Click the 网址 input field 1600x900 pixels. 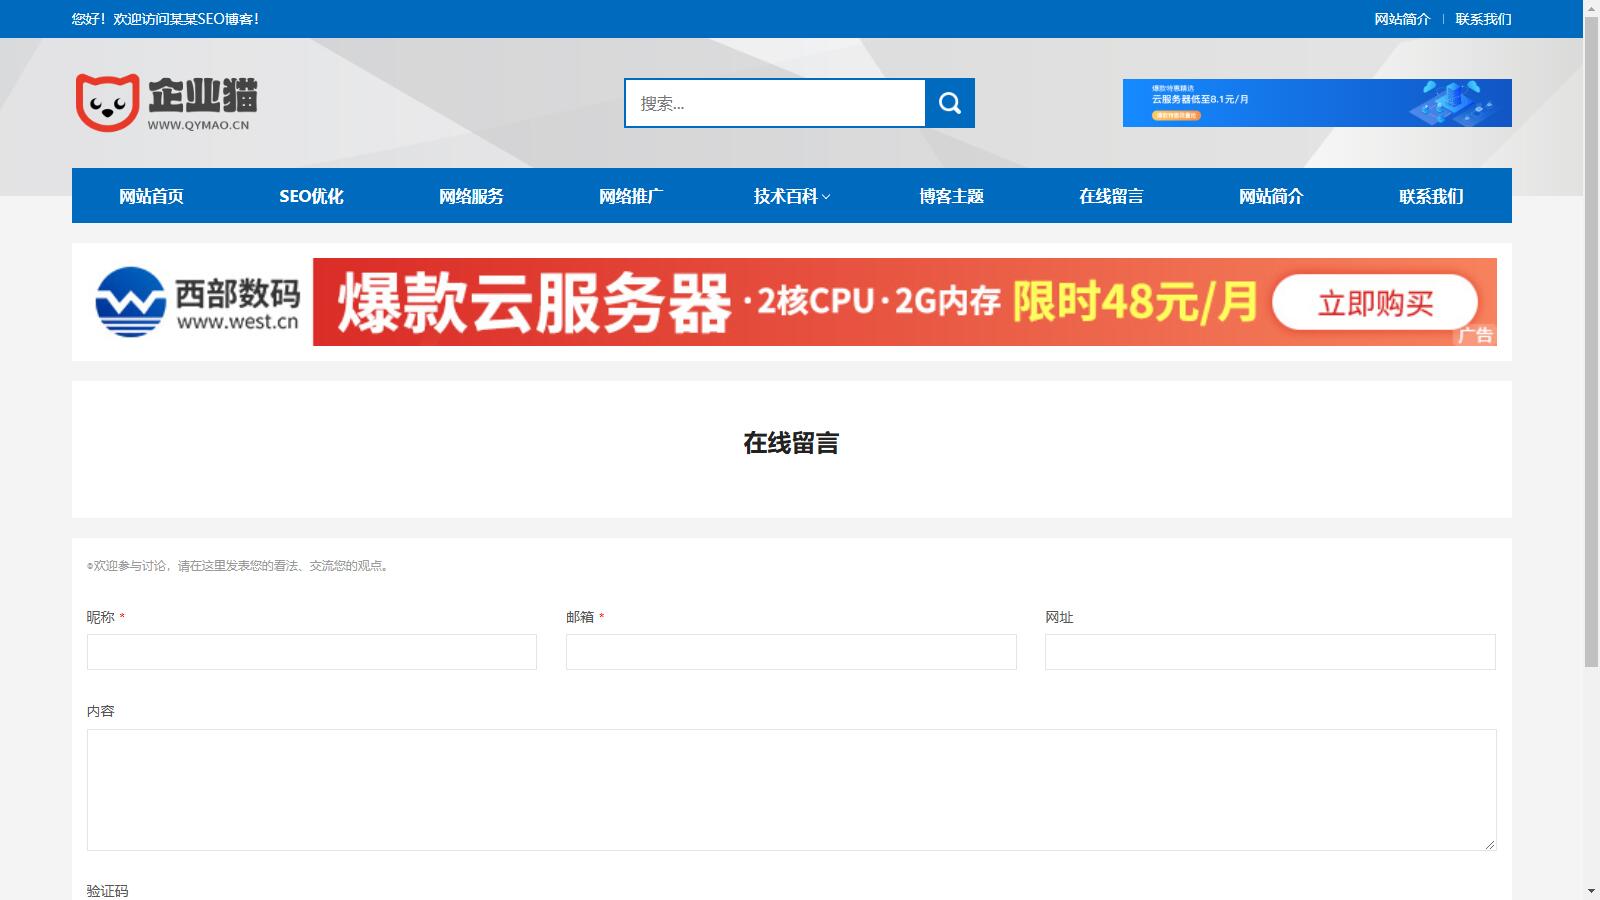[1270, 652]
